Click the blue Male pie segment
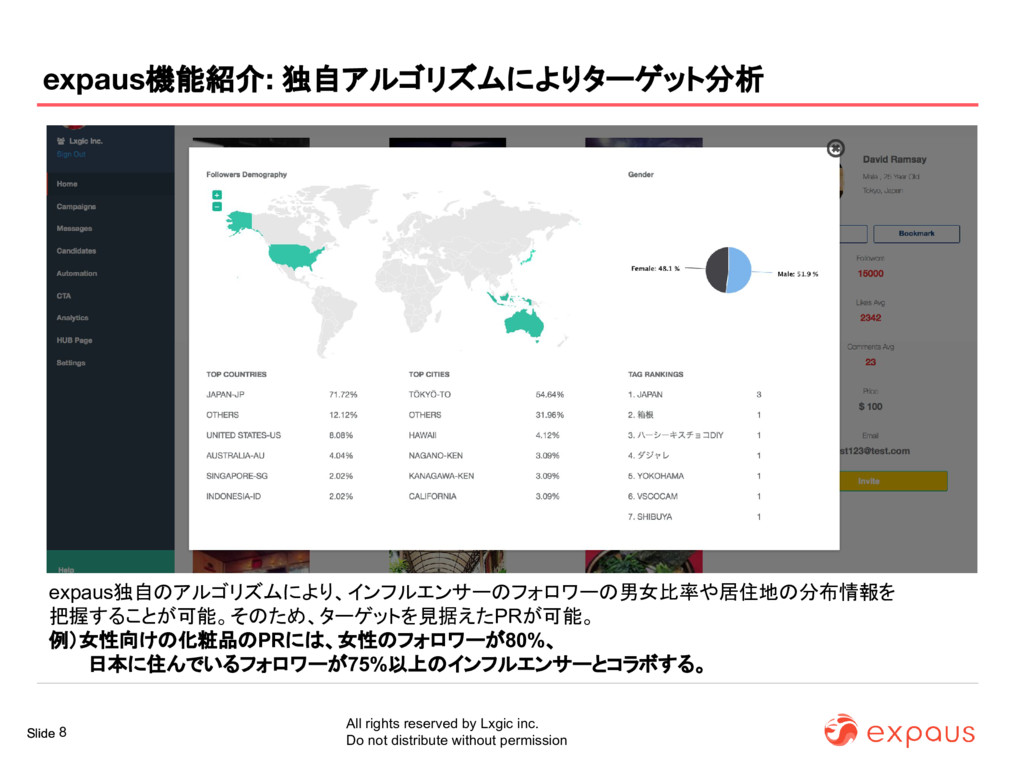Screen dimensions: 1024x768 (741, 270)
